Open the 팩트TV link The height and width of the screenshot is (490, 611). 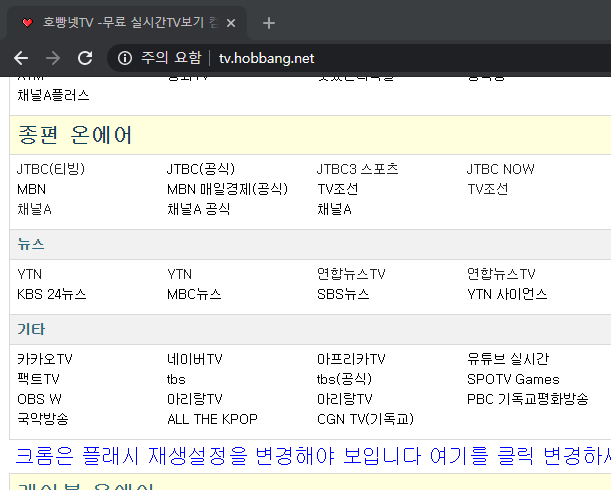click(x=38, y=379)
